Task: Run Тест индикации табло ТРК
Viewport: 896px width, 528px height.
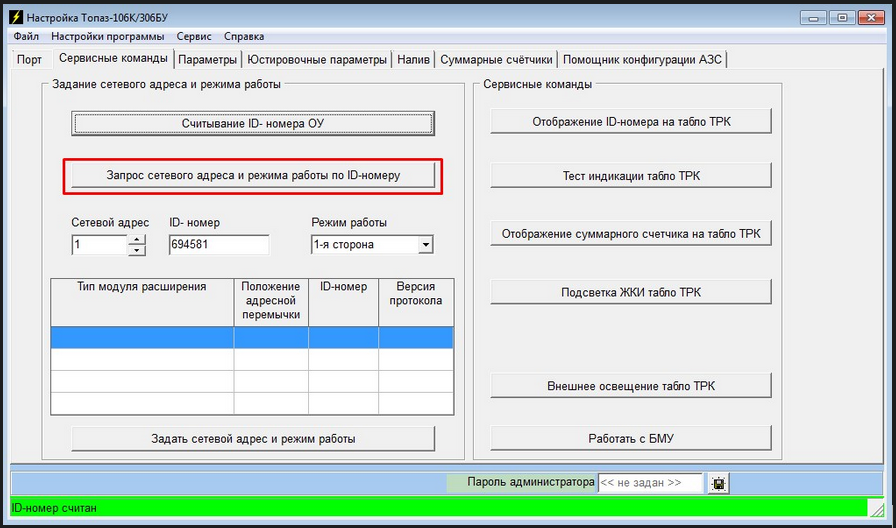Action: click(x=631, y=175)
